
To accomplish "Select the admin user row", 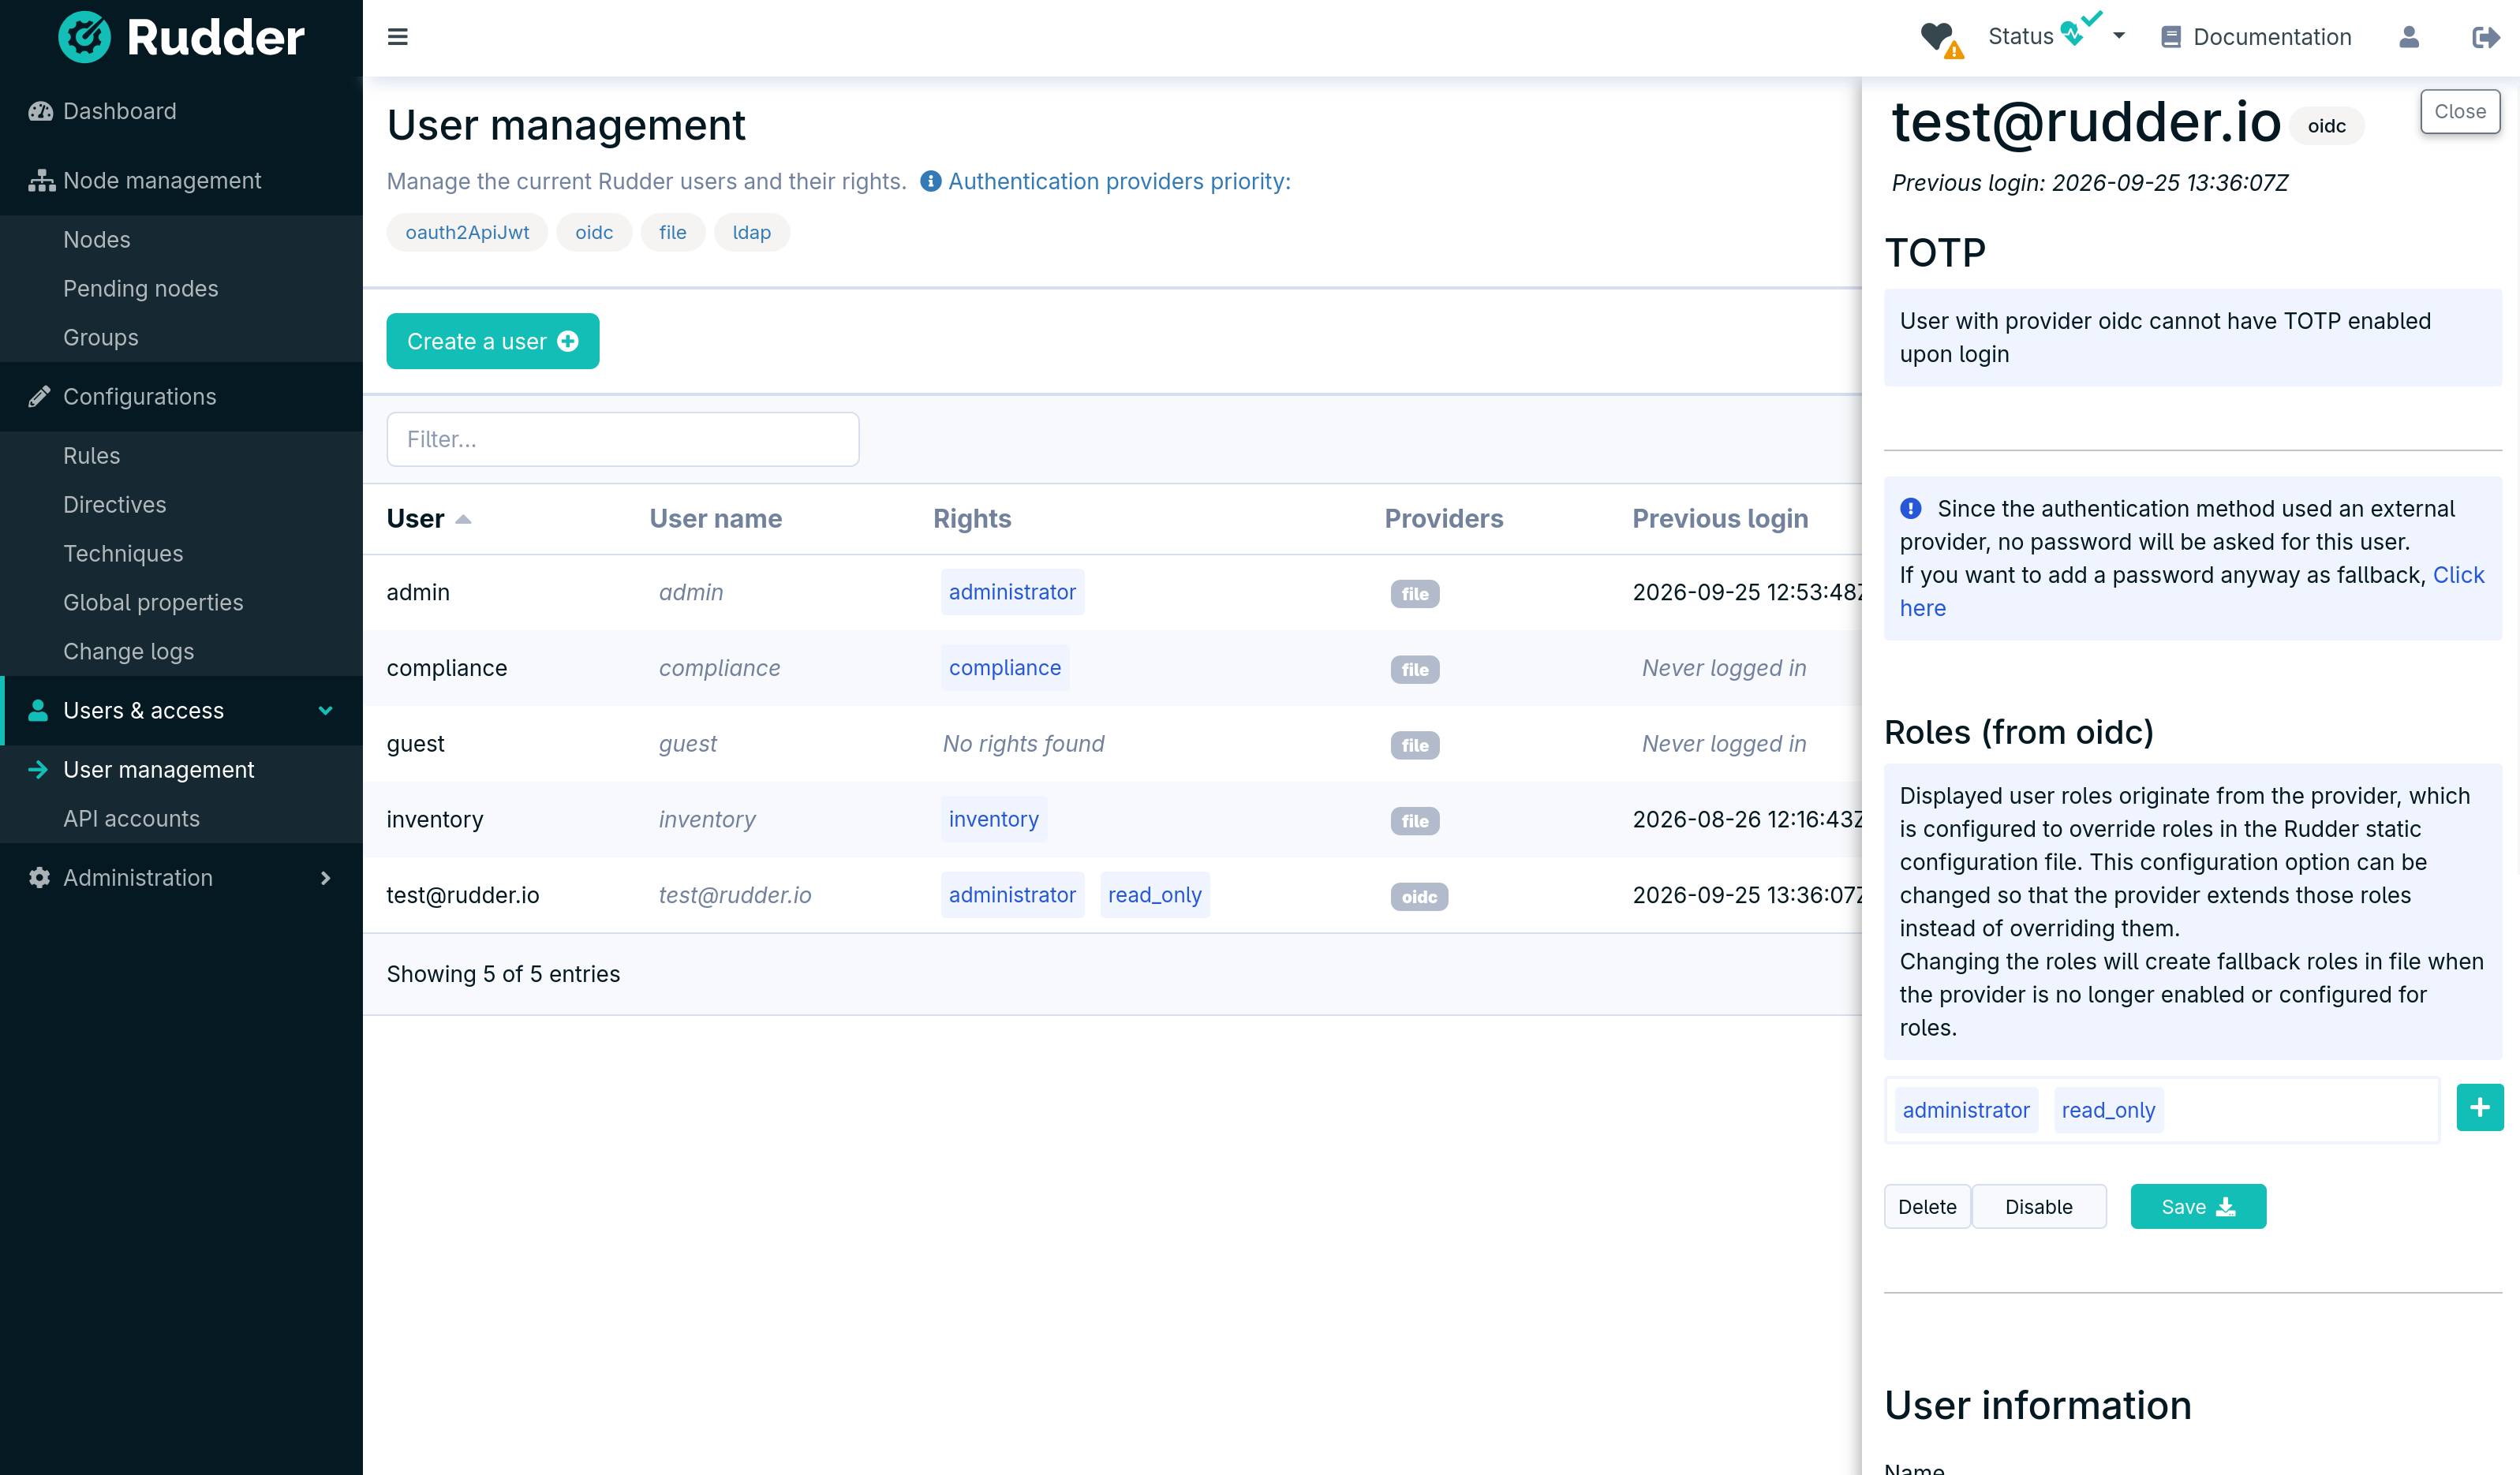I will click(1111, 592).
